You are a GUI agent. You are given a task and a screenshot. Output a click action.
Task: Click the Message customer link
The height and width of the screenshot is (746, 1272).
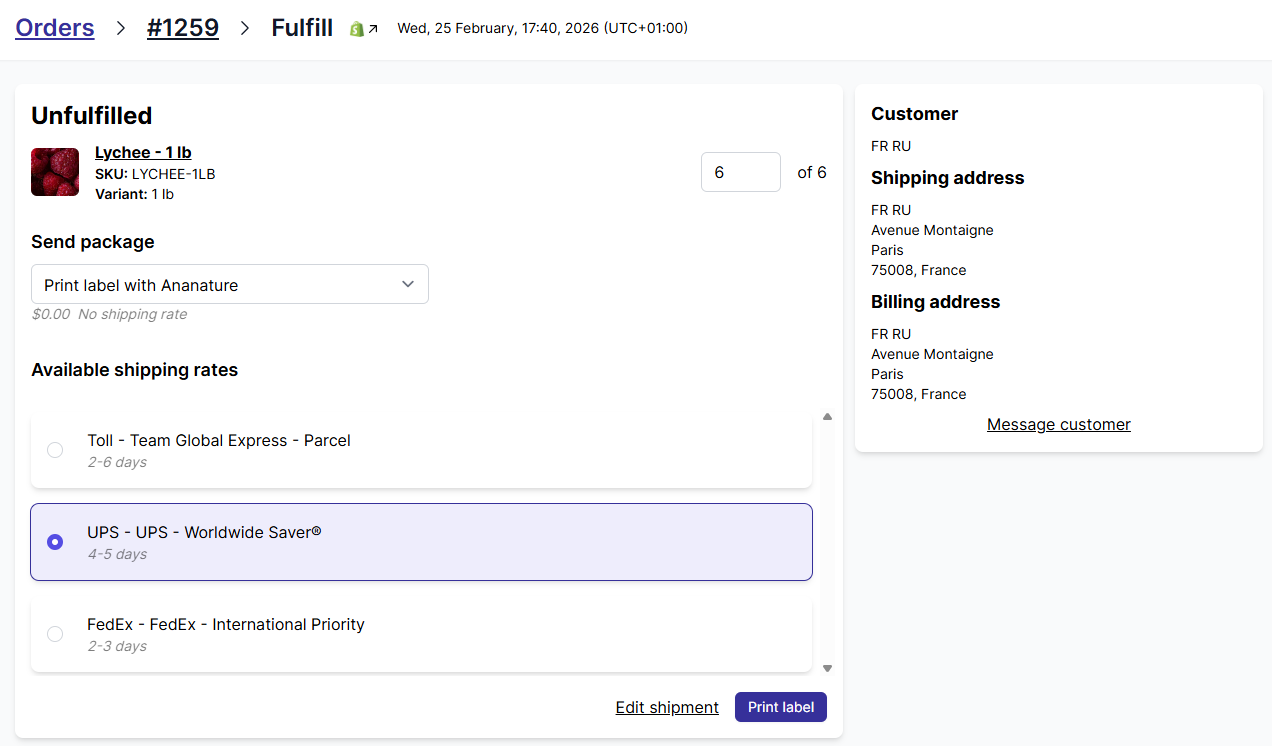coord(1058,424)
